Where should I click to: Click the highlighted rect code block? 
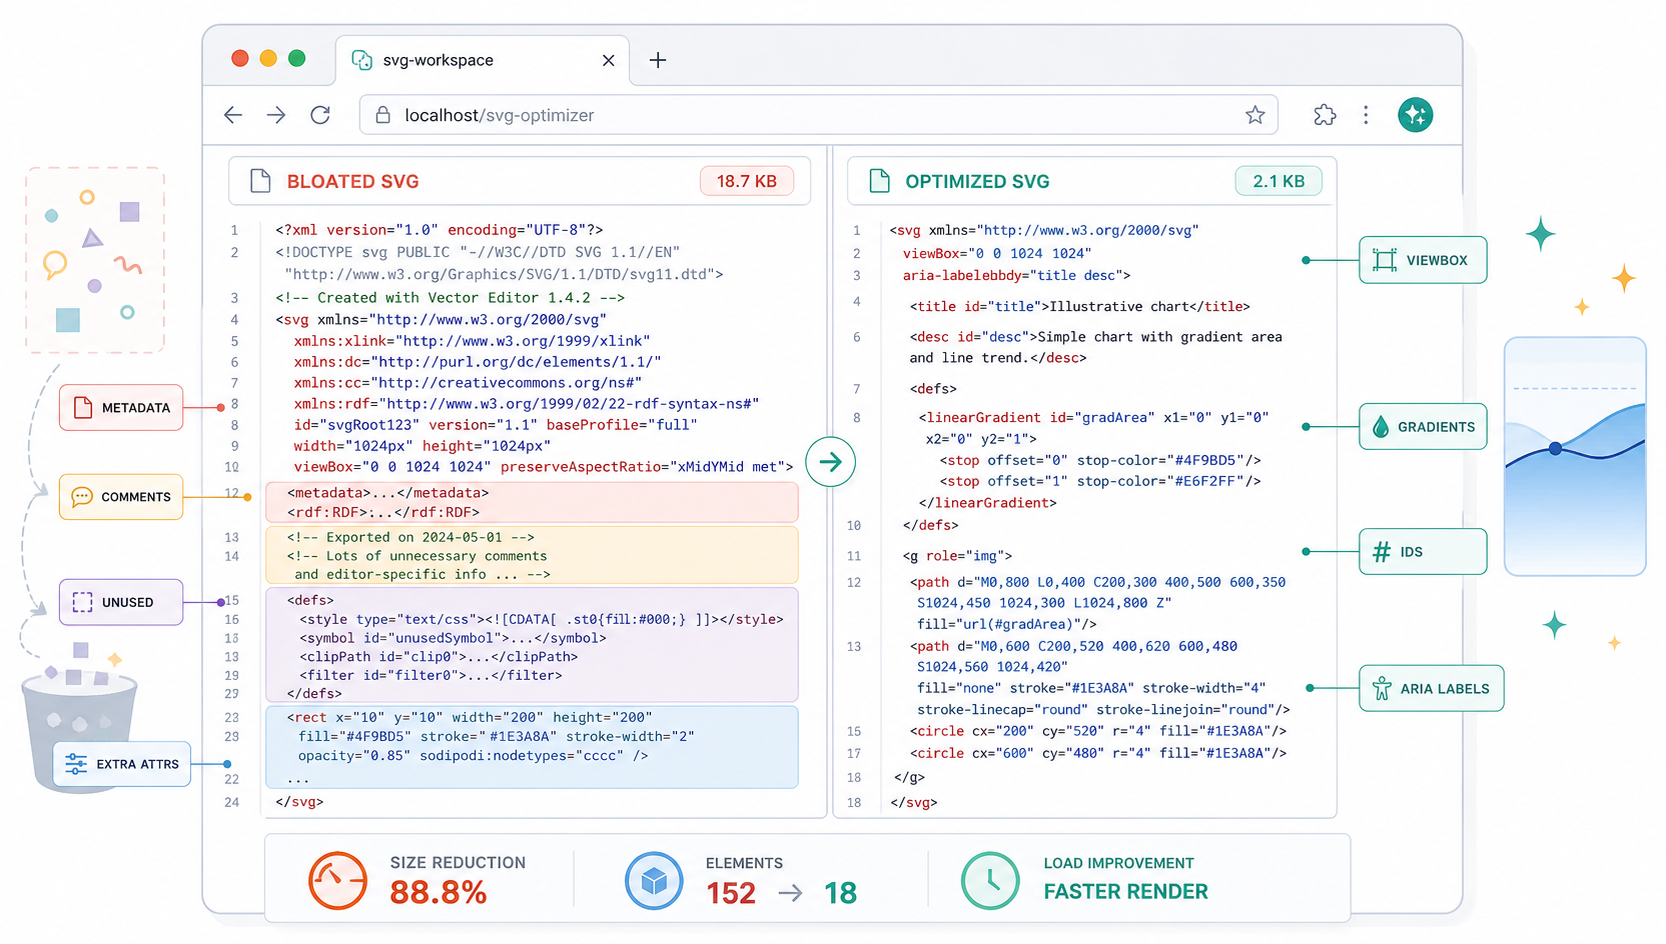(x=532, y=747)
